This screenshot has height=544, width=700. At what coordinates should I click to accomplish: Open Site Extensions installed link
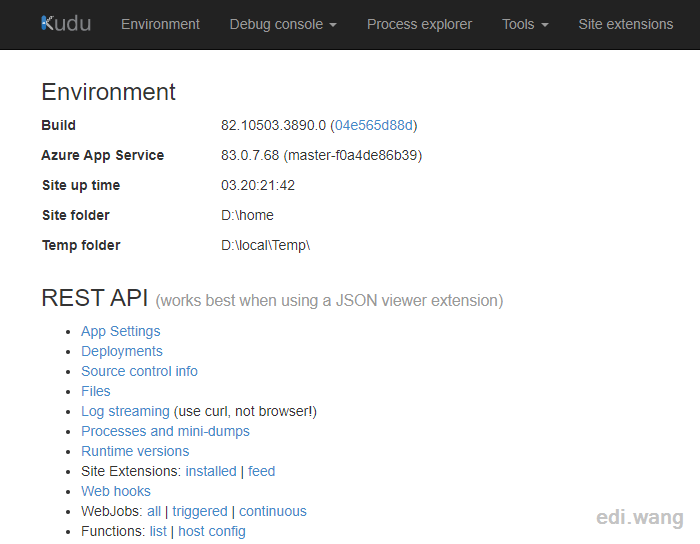point(211,471)
